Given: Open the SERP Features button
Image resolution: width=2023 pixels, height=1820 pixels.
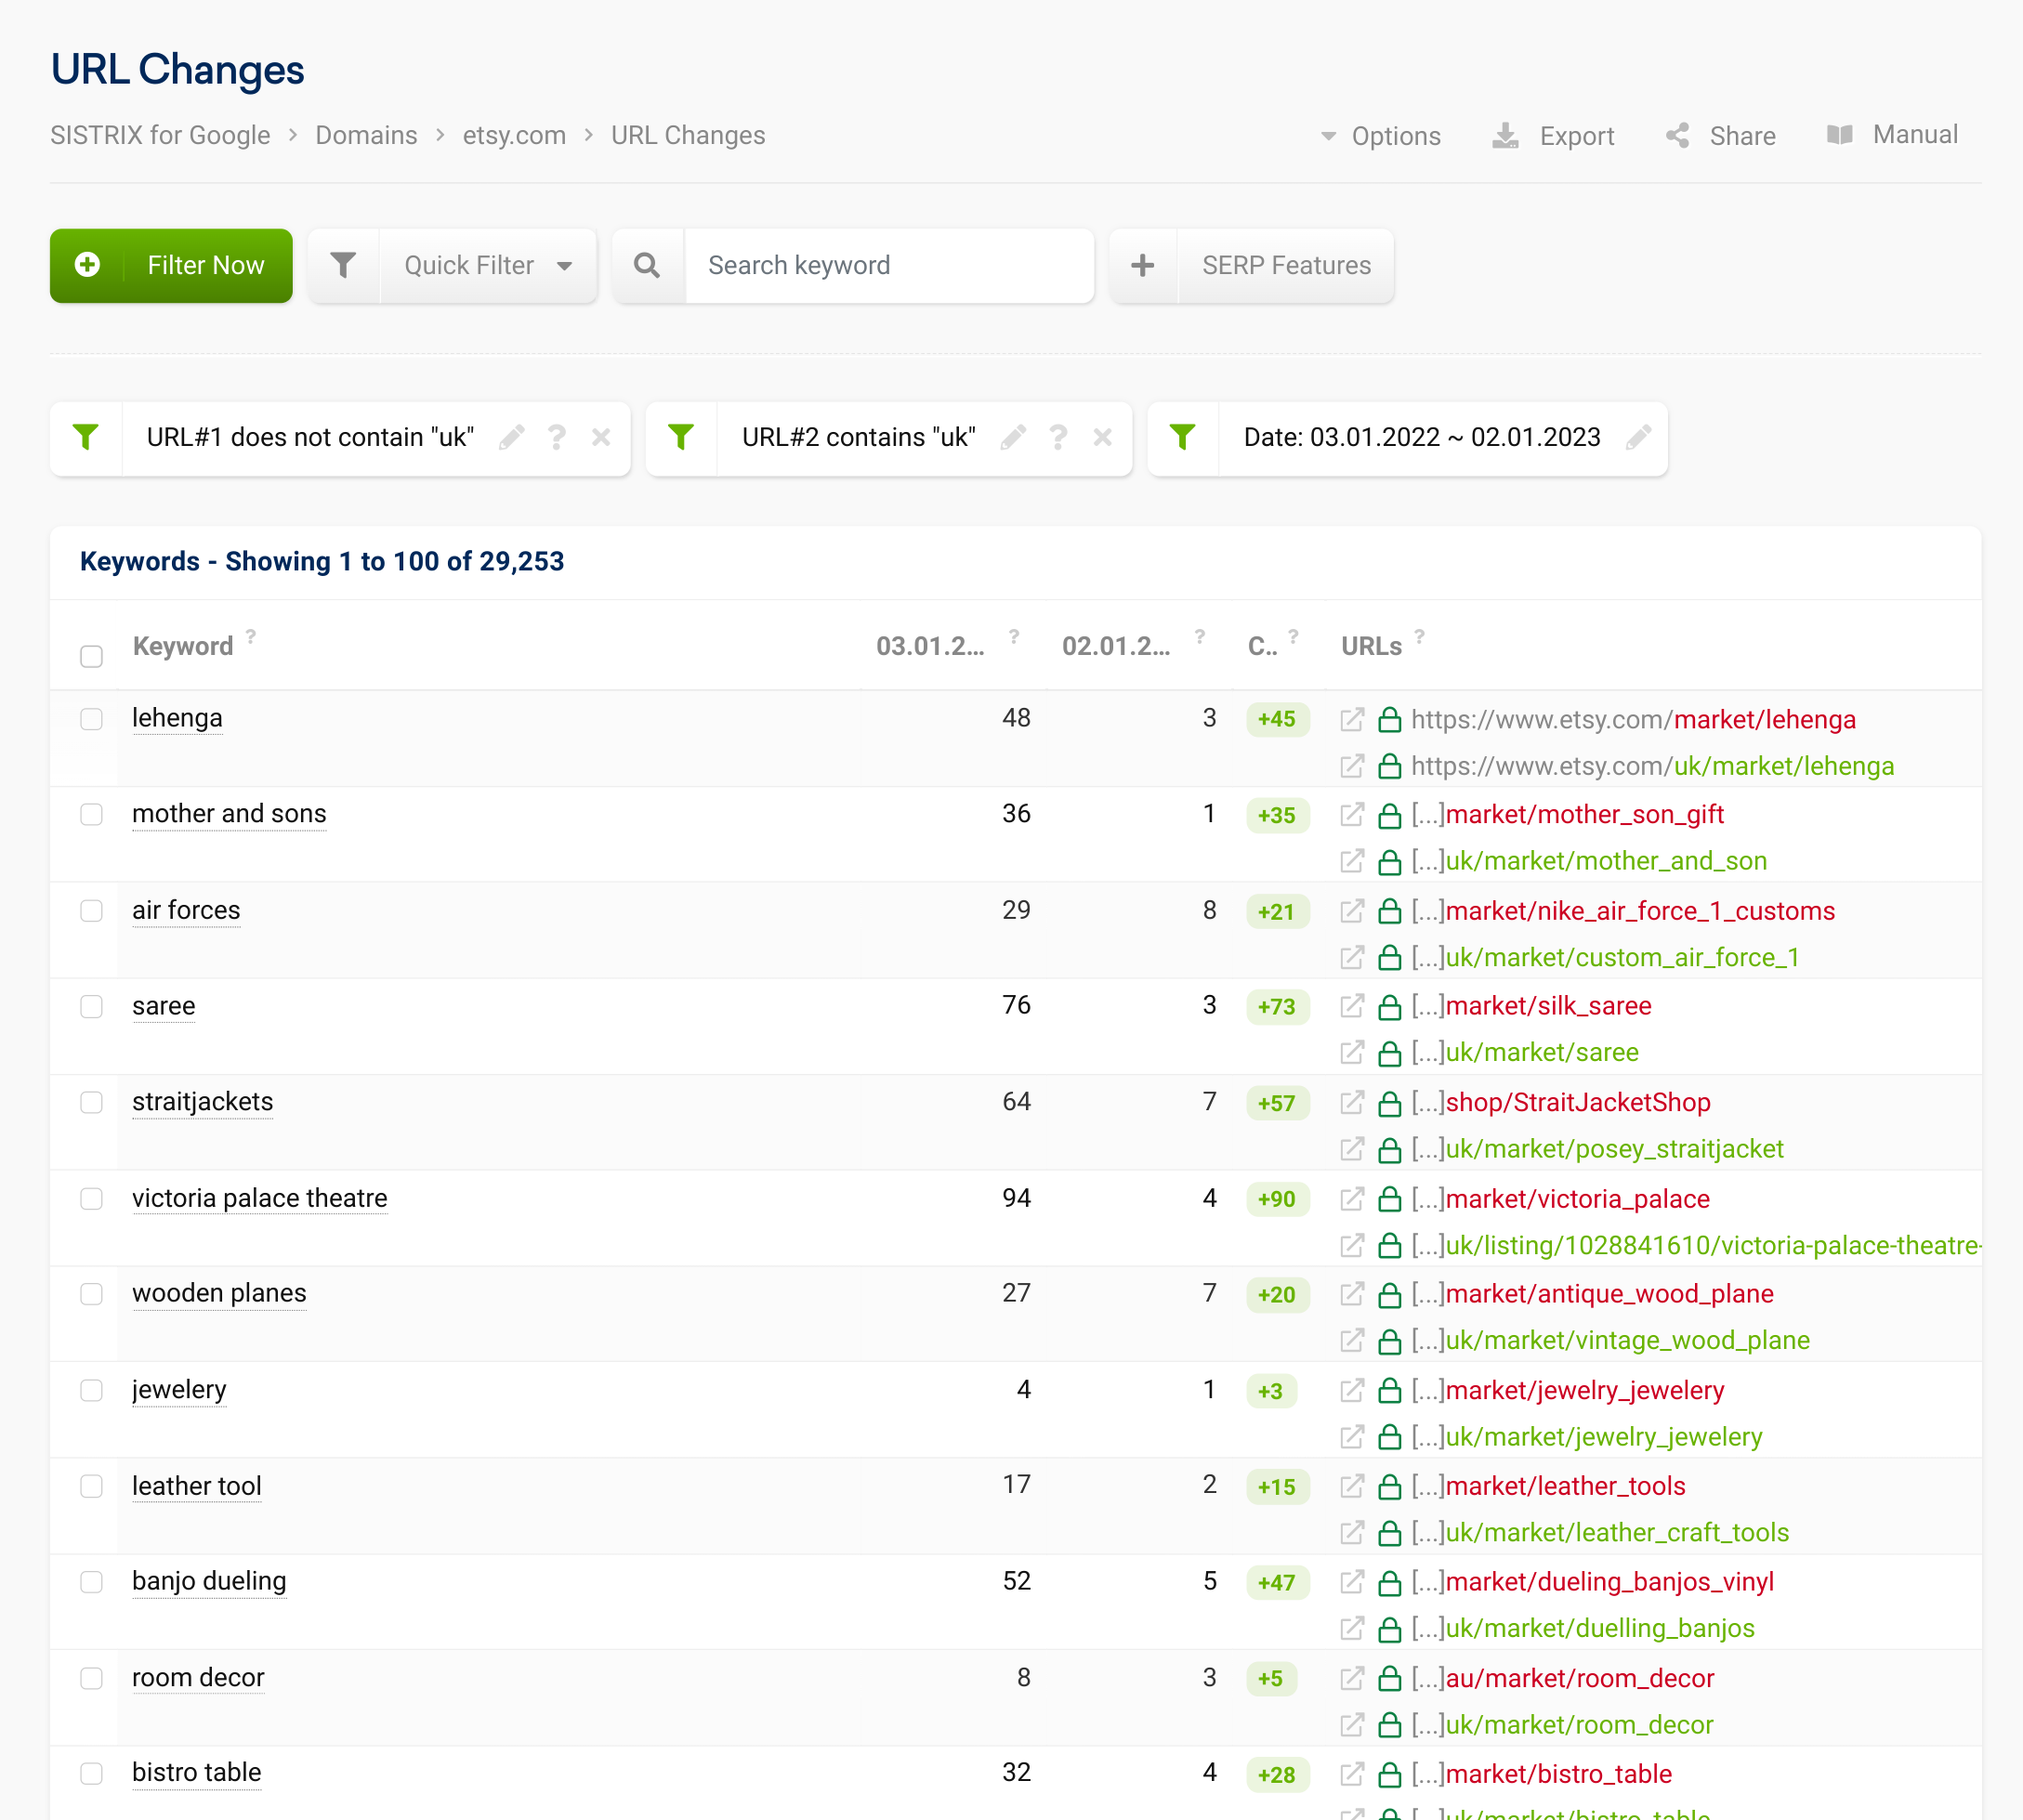Looking at the screenshot, I should (x=1286, y=265).
